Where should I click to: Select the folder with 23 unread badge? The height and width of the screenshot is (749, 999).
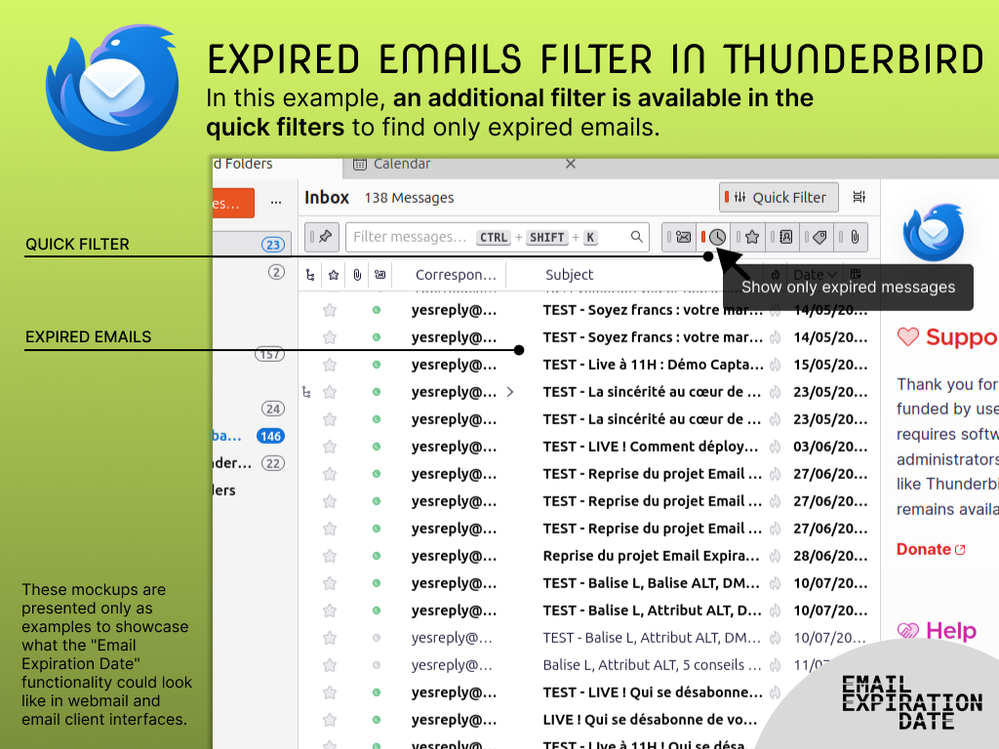pyautogui.click(x=250, y=244)
